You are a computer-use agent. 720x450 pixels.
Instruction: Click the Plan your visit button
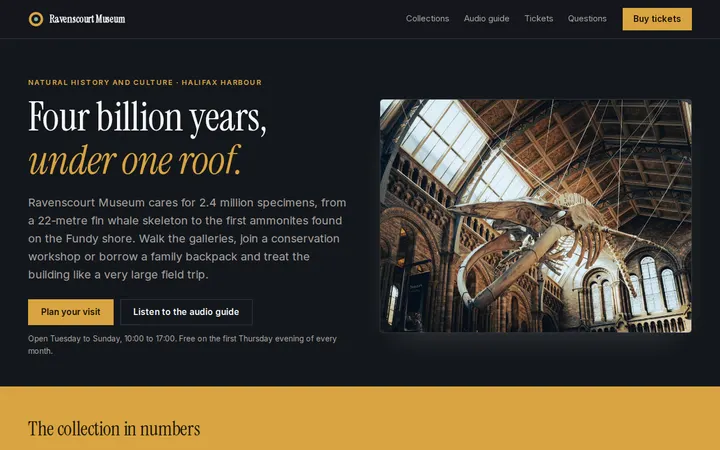pos(71,312)
